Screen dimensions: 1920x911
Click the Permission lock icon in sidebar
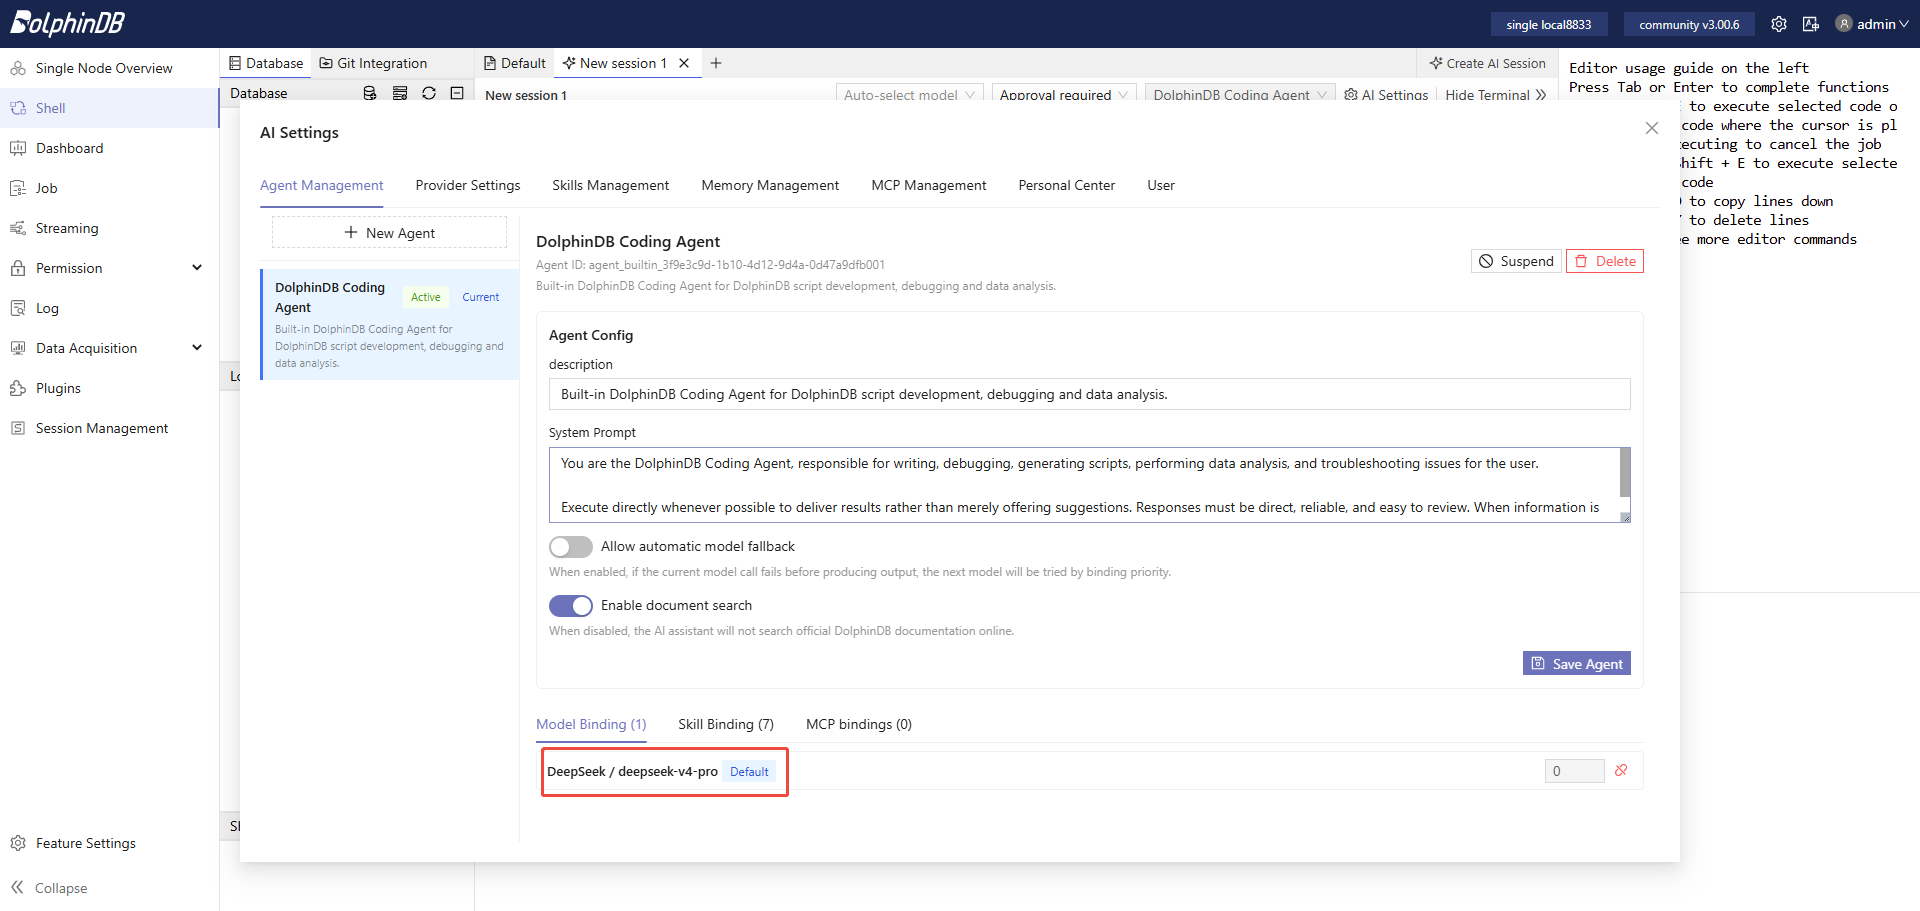click(x=18, y=268)
